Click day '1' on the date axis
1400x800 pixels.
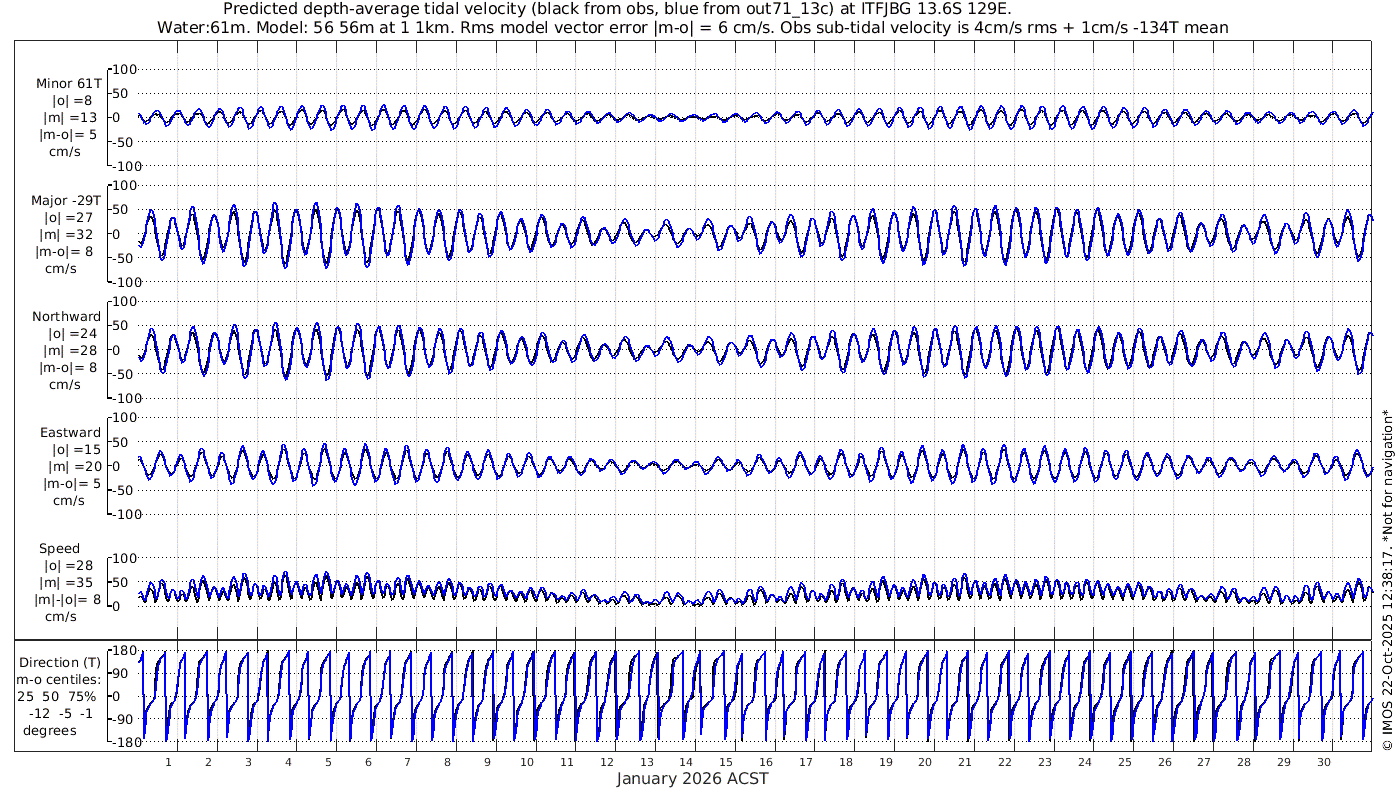click(x=168, y=762)
